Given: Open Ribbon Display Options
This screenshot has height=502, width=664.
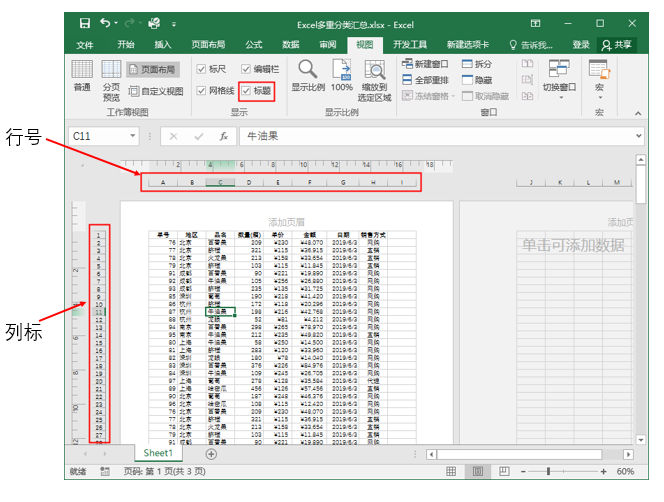Looking at the screenshot, I should click(536, 23).
